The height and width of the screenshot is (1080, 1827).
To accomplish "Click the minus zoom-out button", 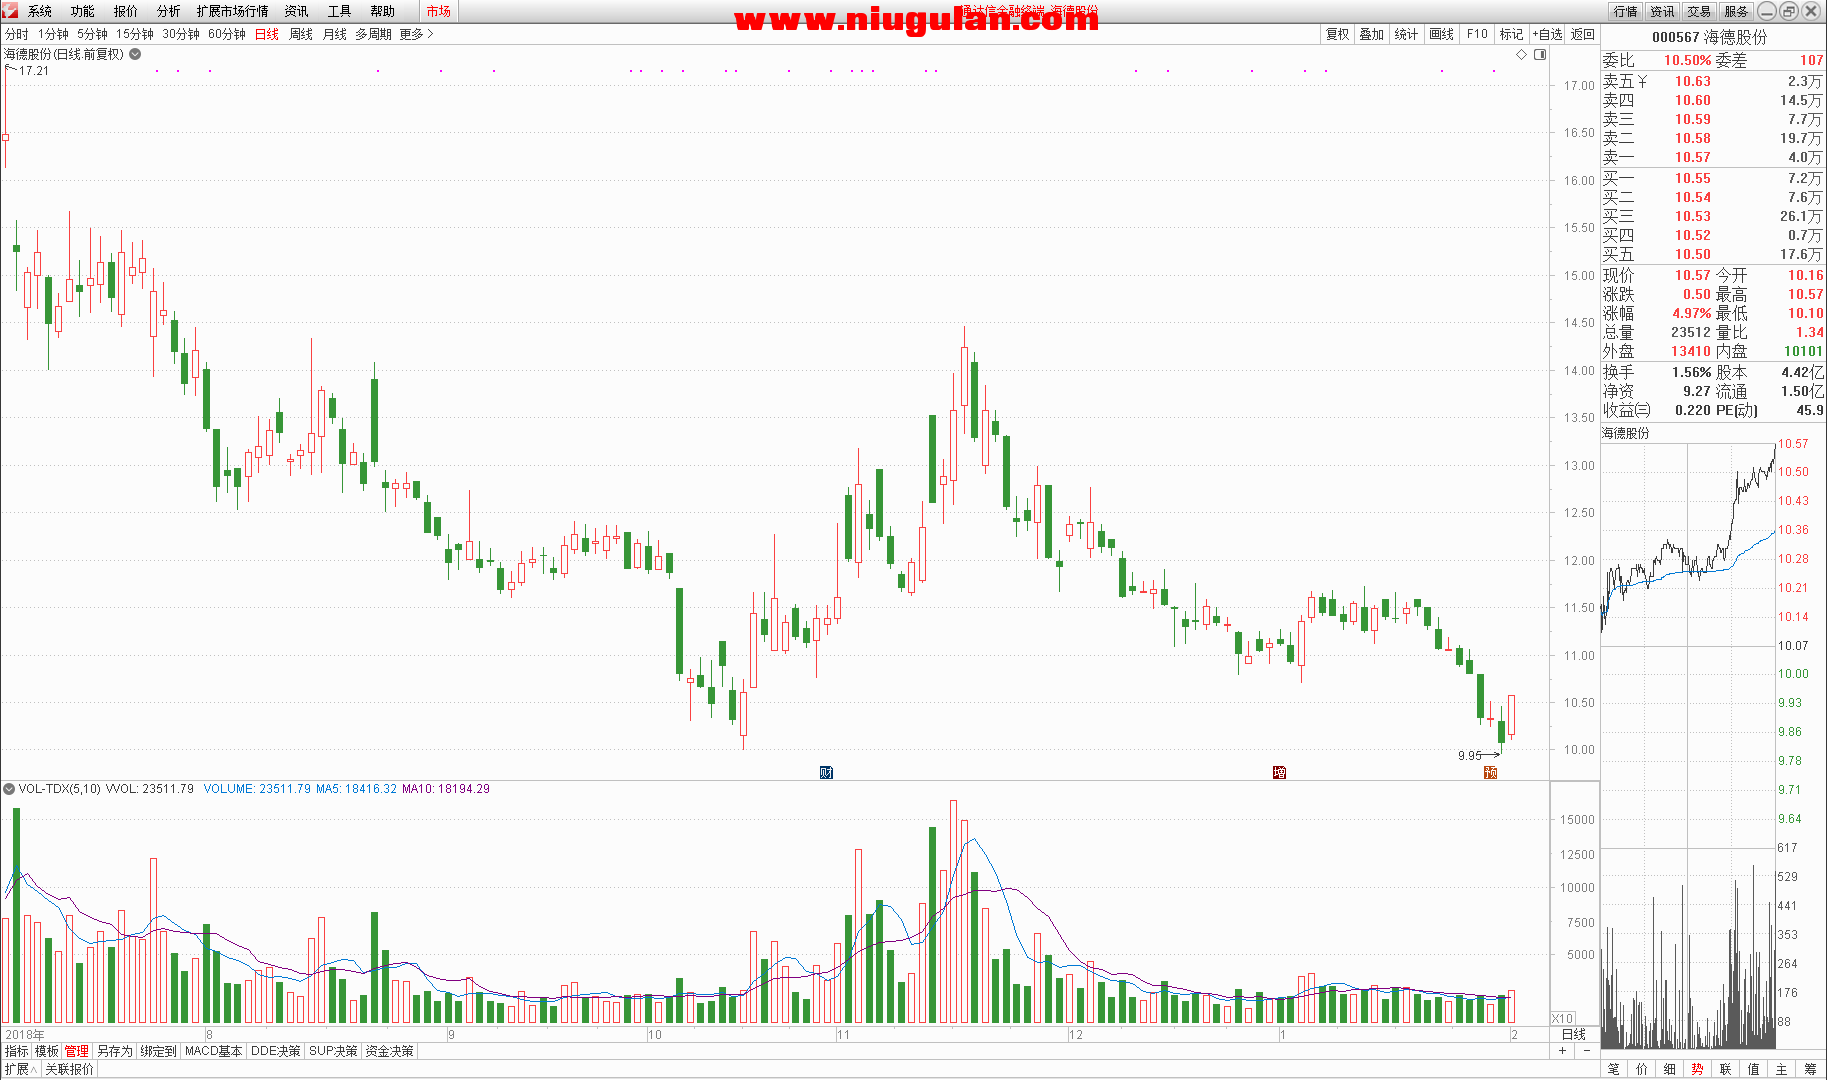I will pos(1587,1051).
